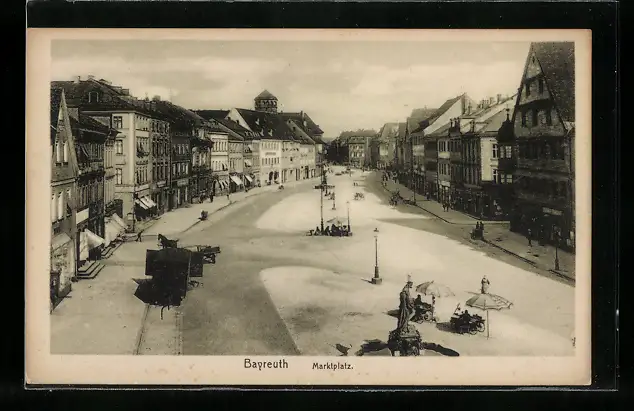The height and width of the screenshot is (411, 634).
Task: Select the large striped market umbrella
Action: 488,300
